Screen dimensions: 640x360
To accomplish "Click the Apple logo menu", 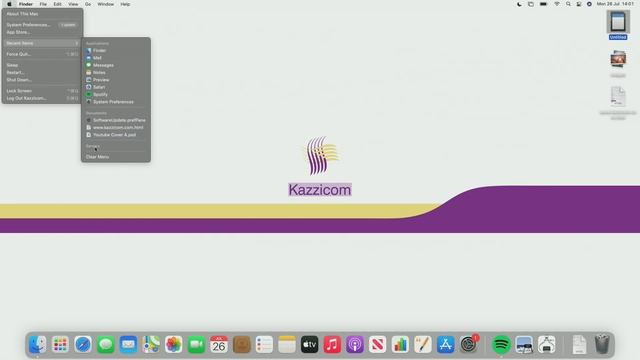I will coord(9,4).
